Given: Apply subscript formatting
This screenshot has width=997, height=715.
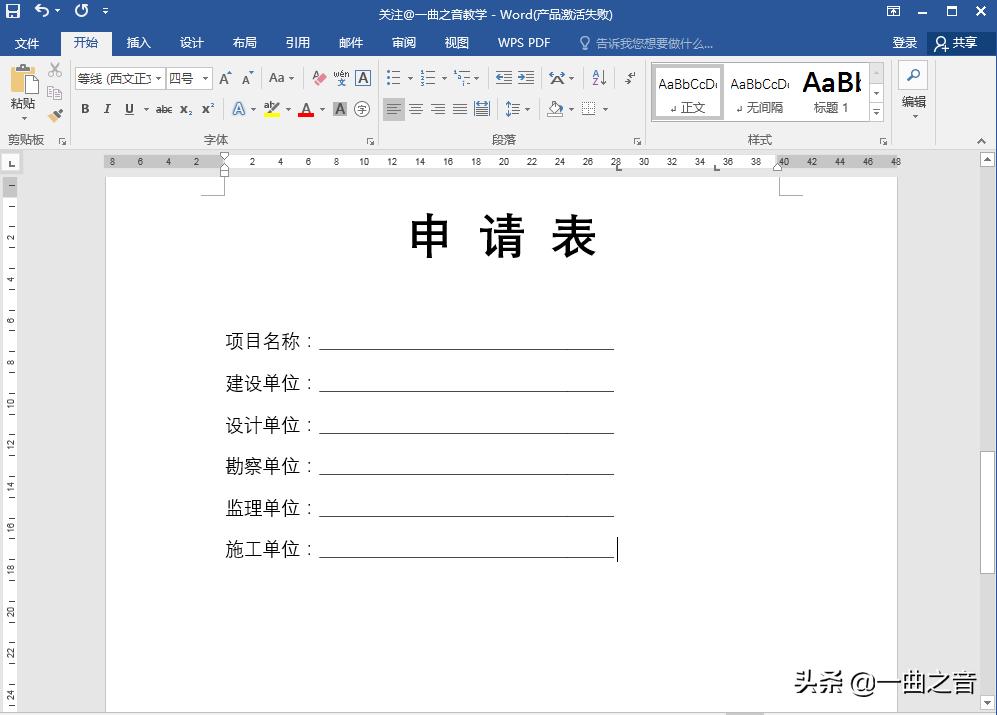Looking at the screenshot, I should (185, 110).
